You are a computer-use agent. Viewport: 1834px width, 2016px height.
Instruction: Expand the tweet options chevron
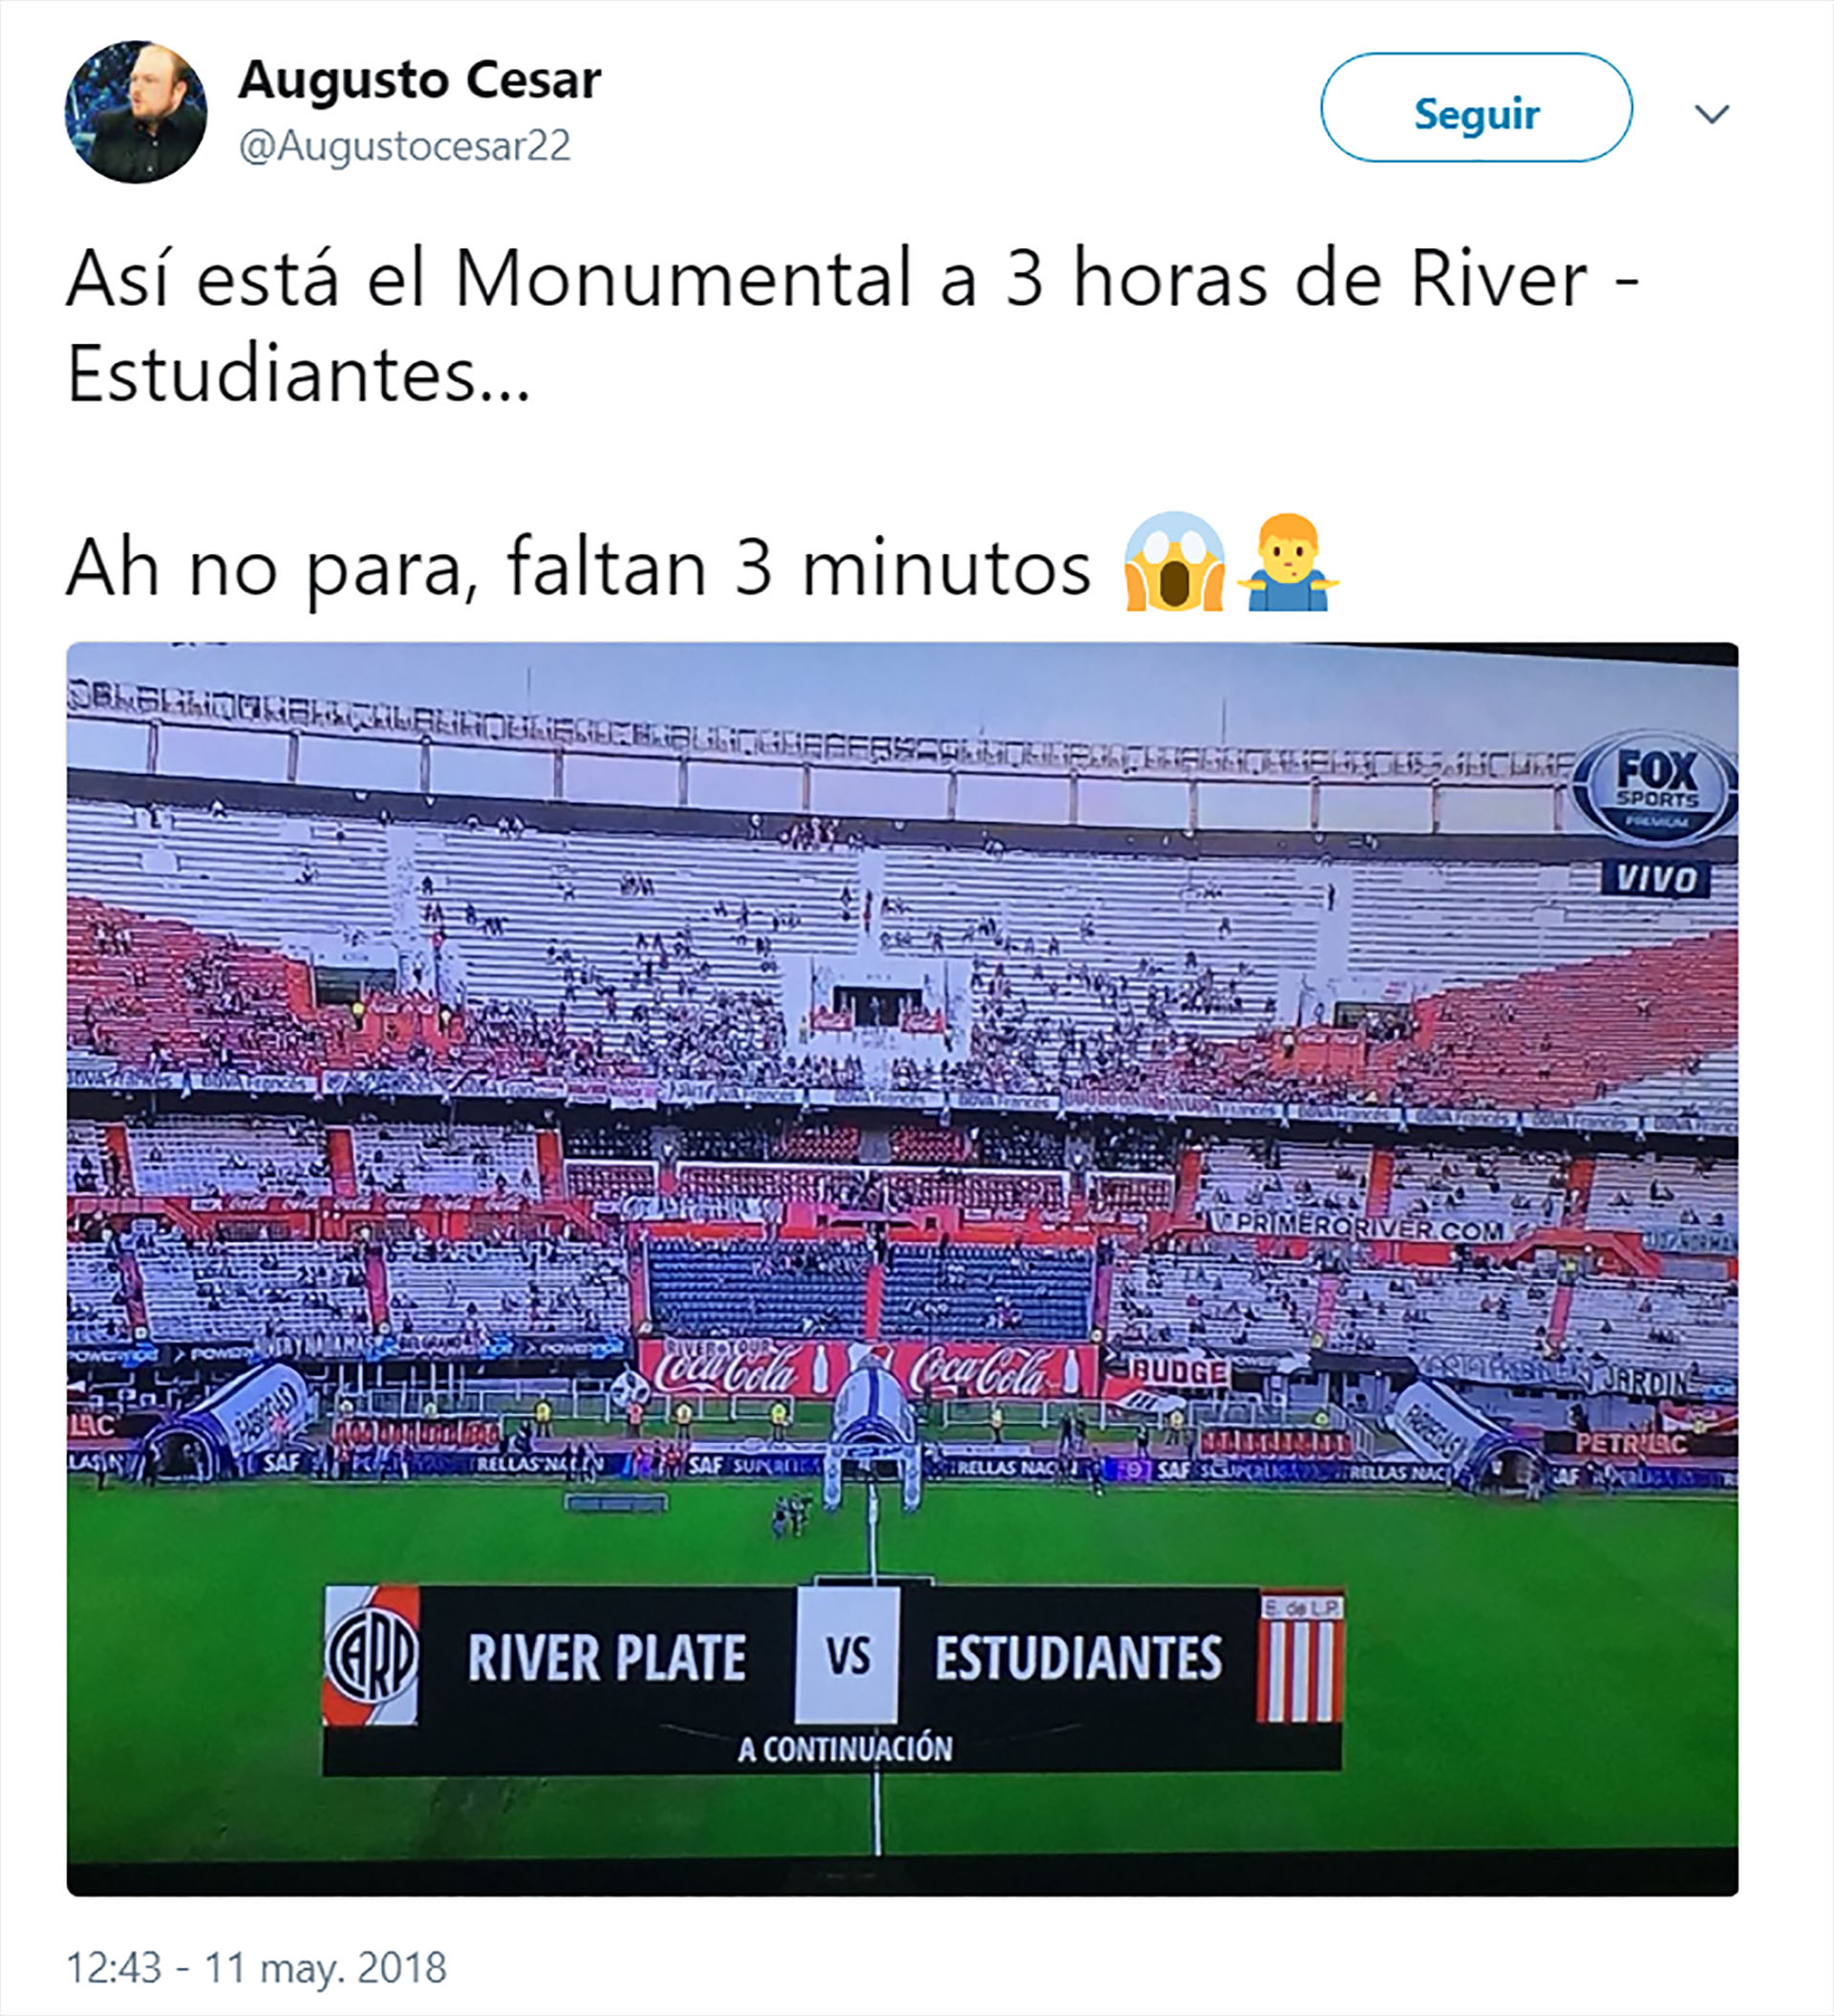1712,114
